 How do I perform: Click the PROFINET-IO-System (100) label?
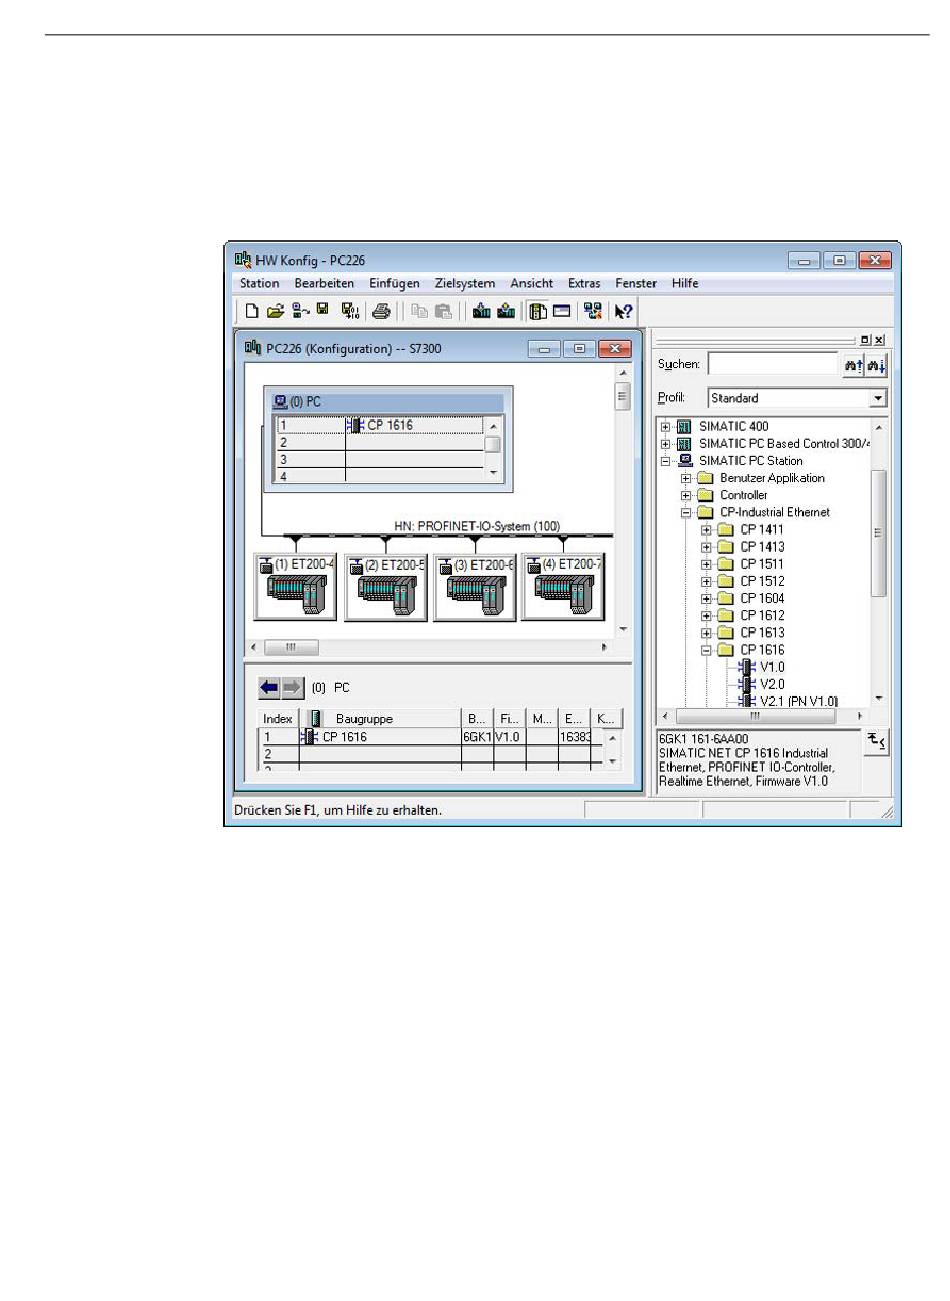[x=477, y=526]
